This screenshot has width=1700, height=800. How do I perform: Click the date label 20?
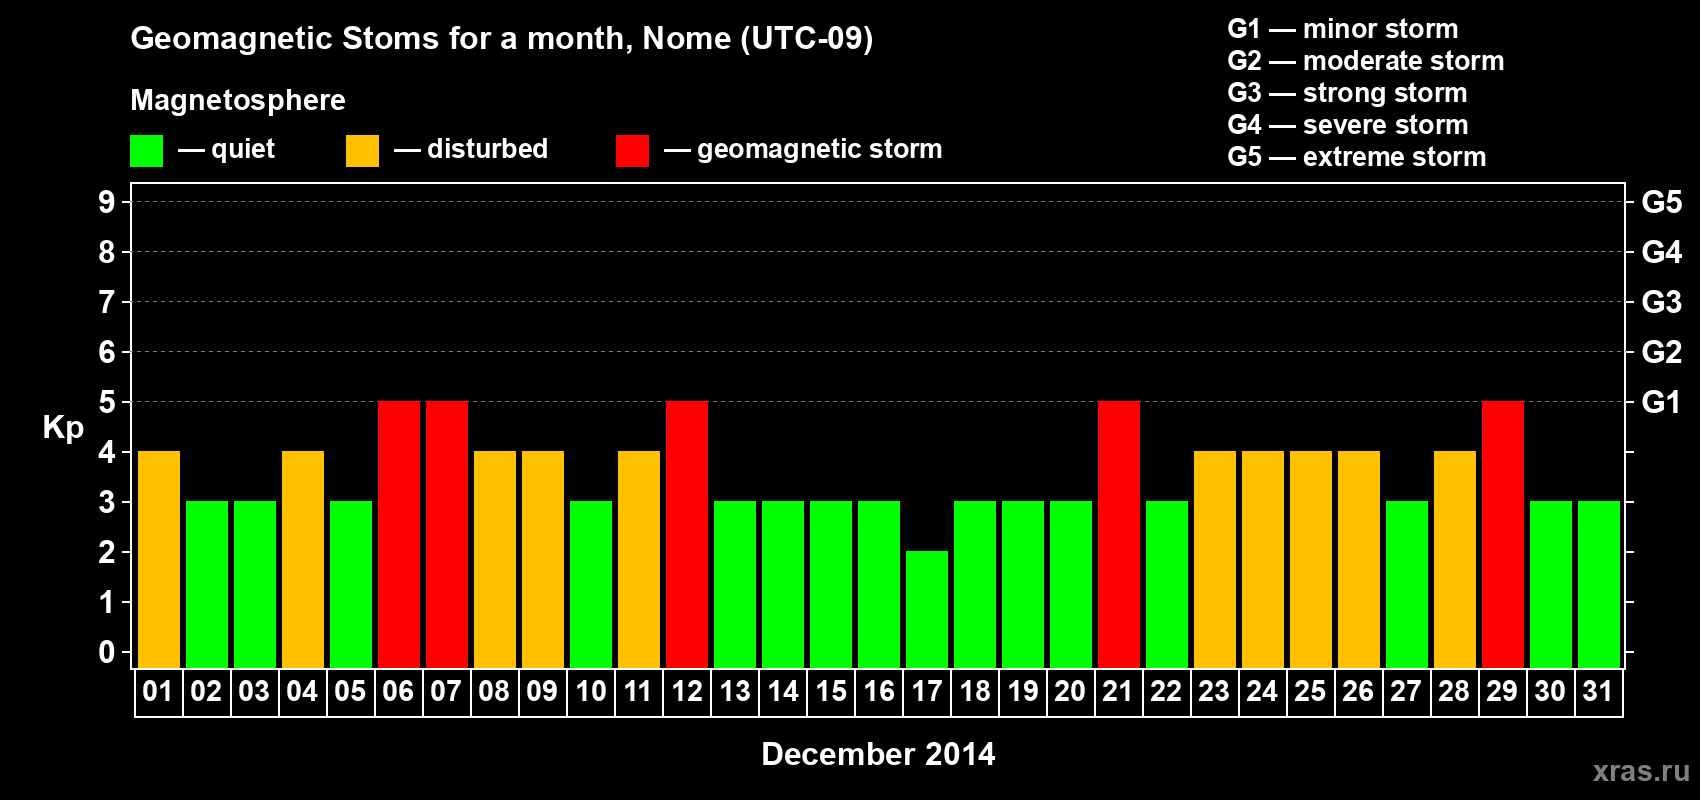[1070, 691]
